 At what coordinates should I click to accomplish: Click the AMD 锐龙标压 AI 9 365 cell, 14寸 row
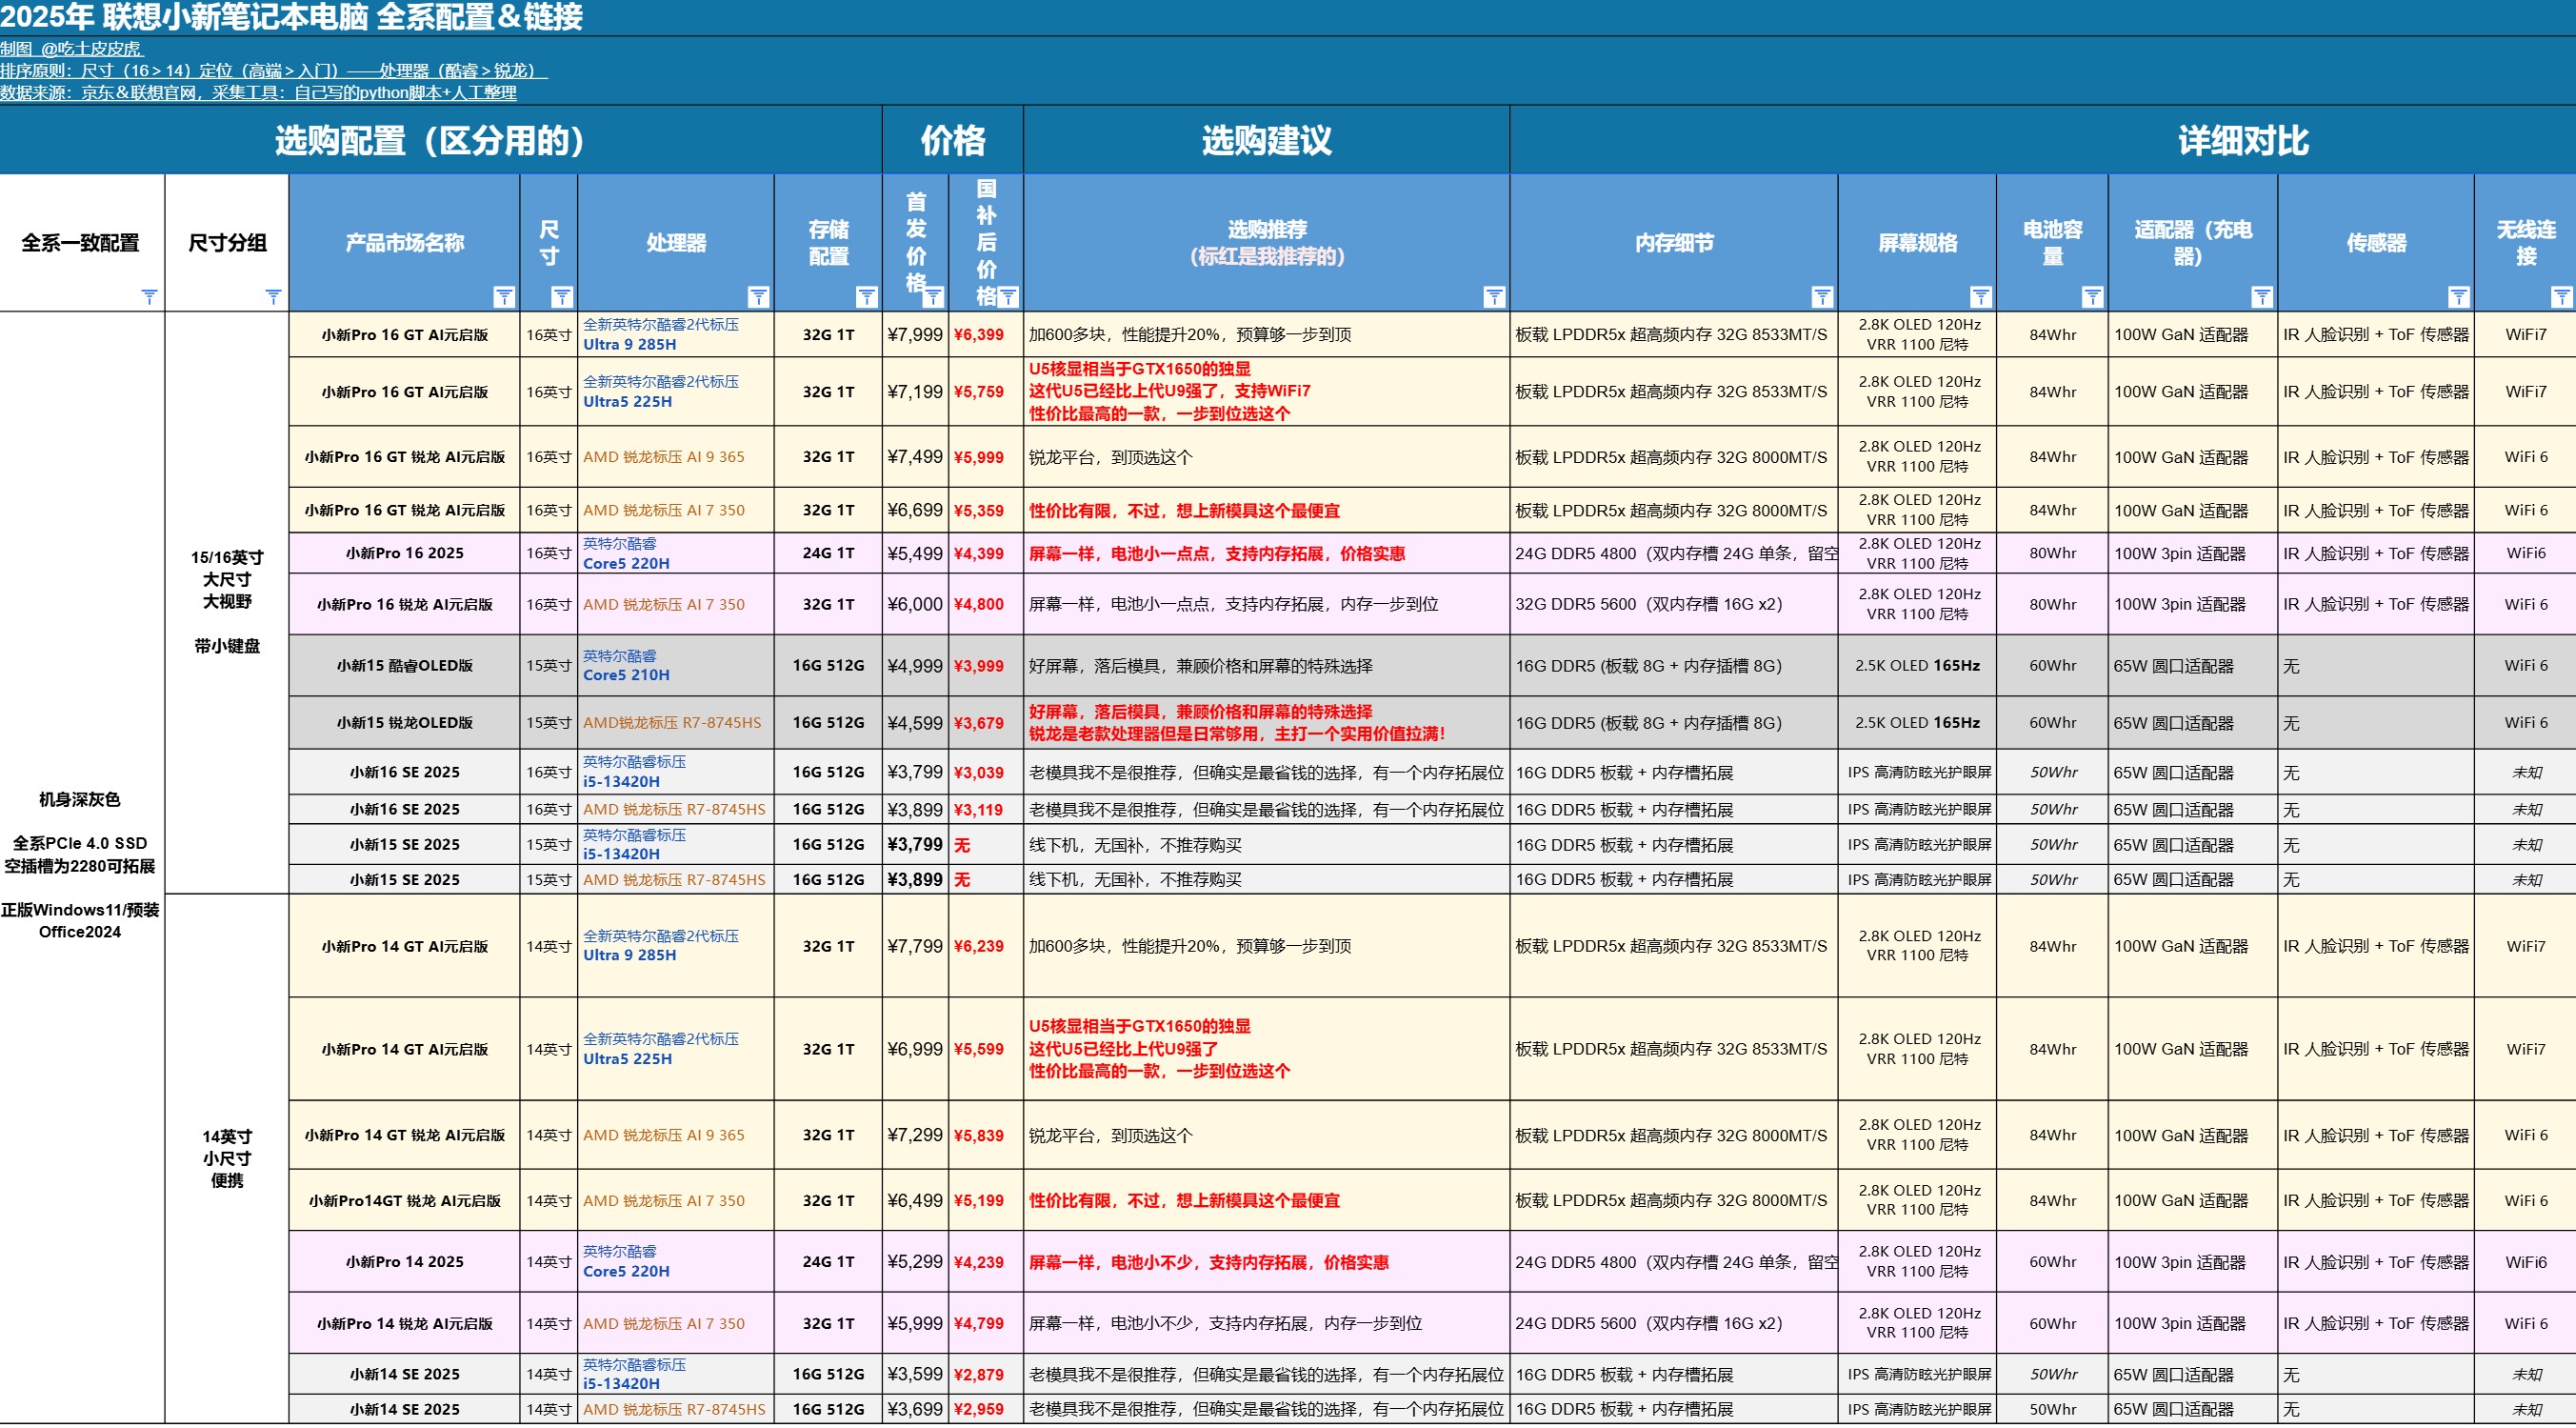(x=676, y=1135)
